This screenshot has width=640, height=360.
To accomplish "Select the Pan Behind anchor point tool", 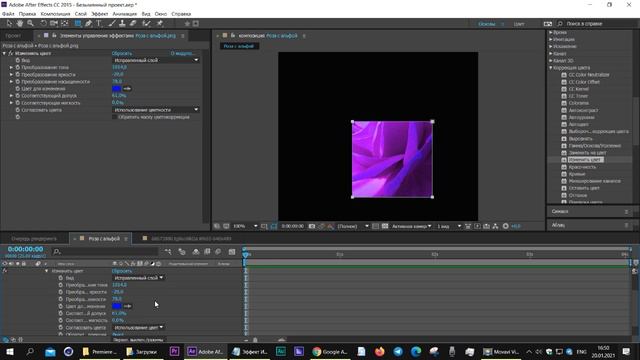I will (64, 24).
